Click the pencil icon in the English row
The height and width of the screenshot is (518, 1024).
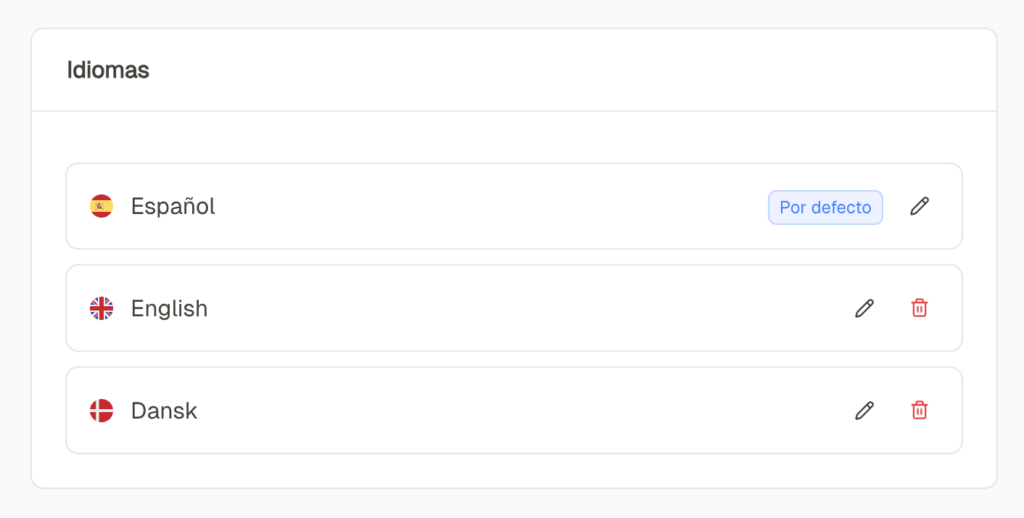click(864, 309)
